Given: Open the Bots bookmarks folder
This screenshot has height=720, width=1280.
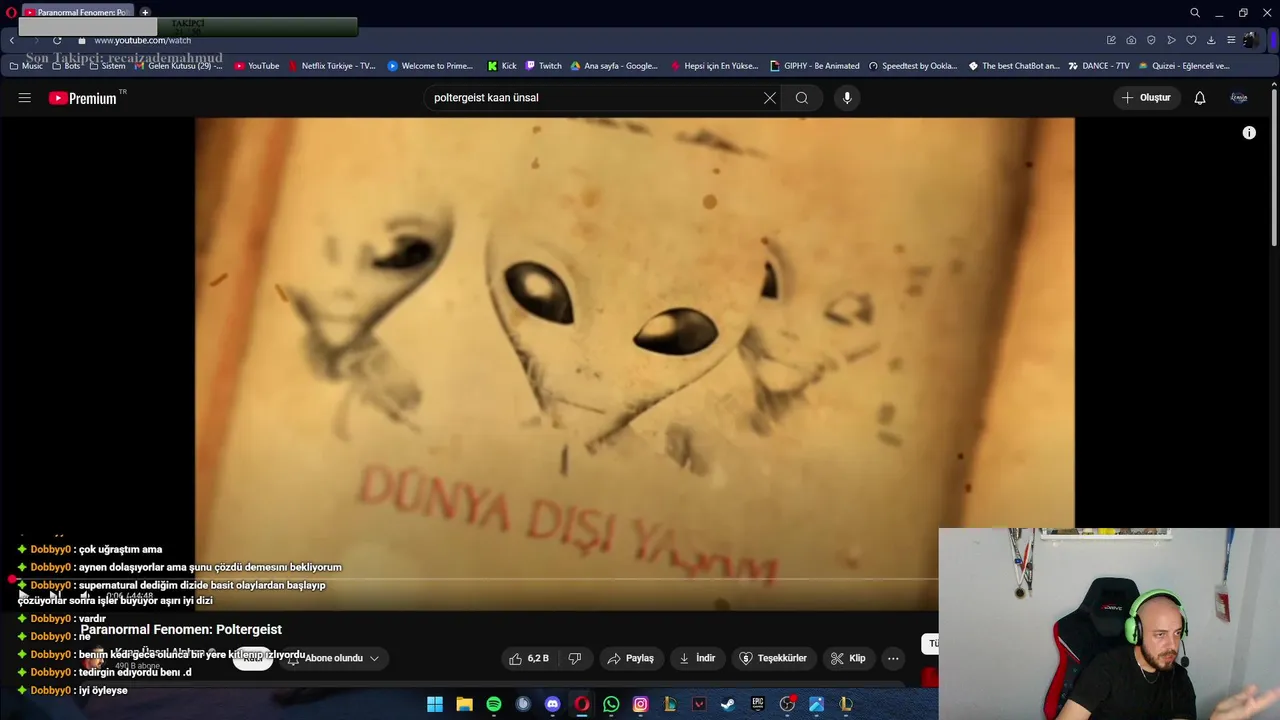Looking at the screenshot, I should click(x=66, y=66).
